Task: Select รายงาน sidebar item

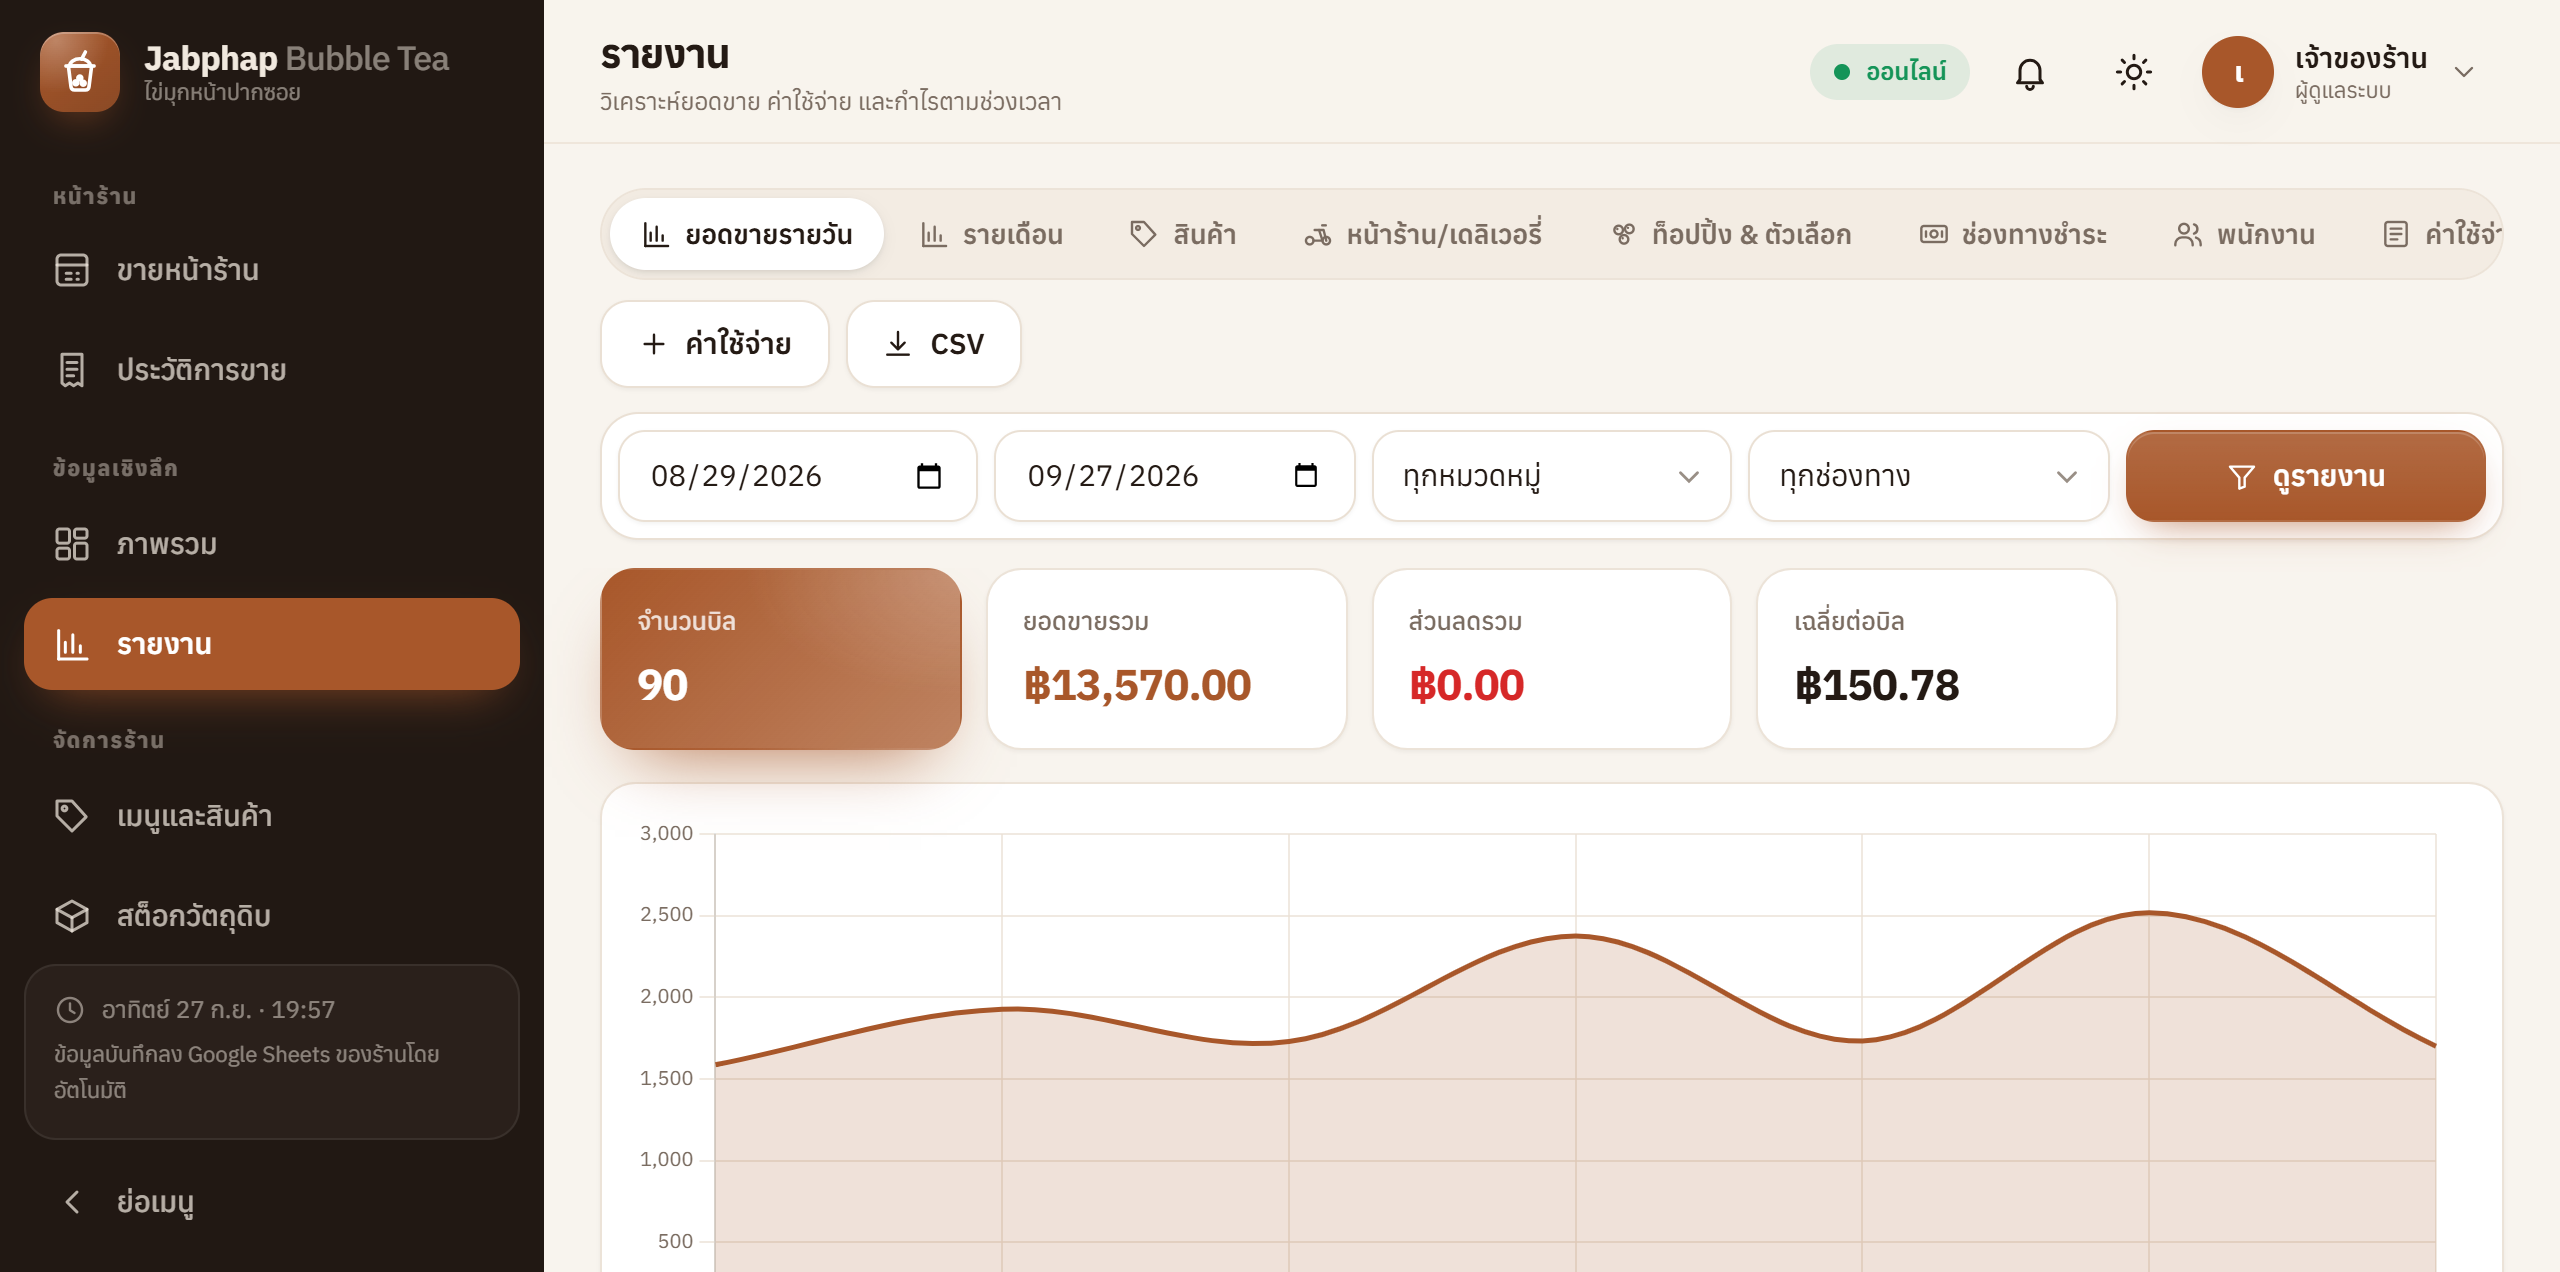Action: (x=272, y=644)
